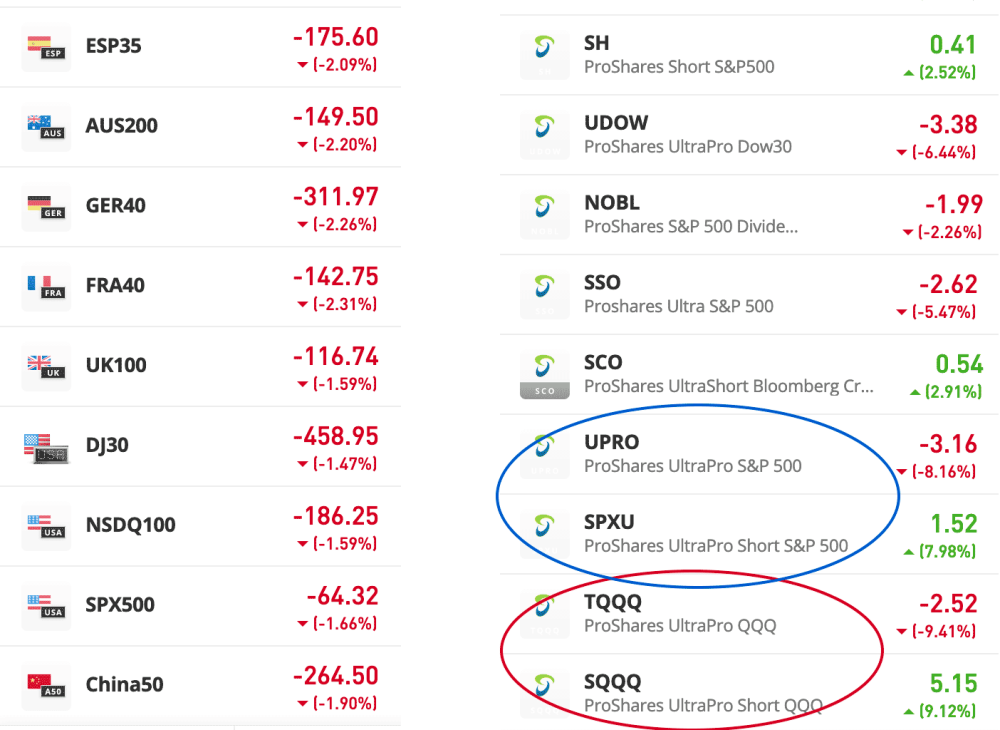Screen dimensions: 1000x730
Task: Open the NSDQ100 index name
Action: [131, 525]
